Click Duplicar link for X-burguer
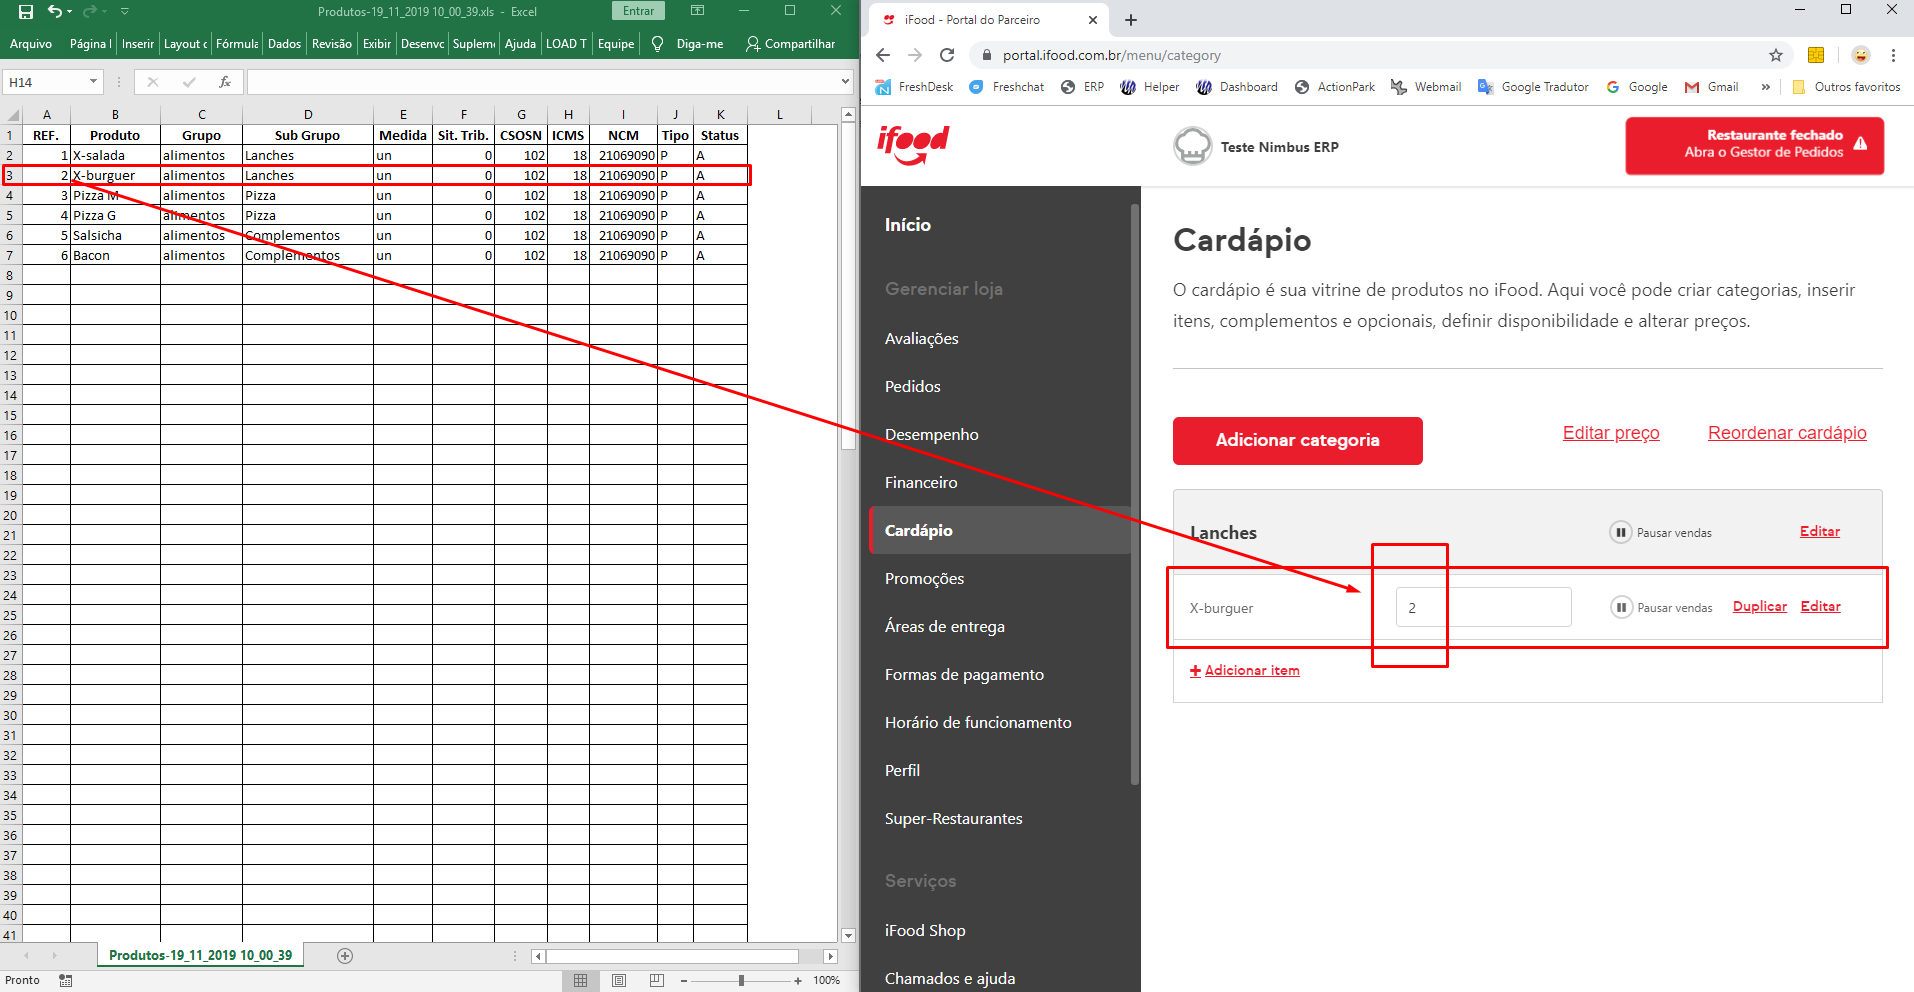 pyautogui.click(x=1760, y=607)
